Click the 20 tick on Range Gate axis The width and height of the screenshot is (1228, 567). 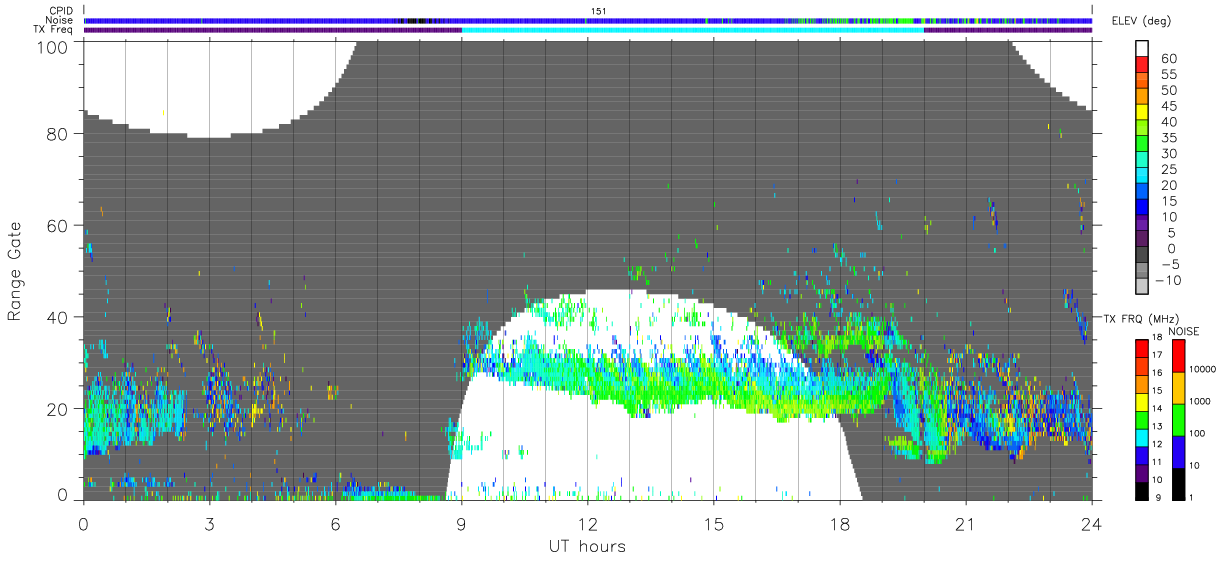point(58,409)
